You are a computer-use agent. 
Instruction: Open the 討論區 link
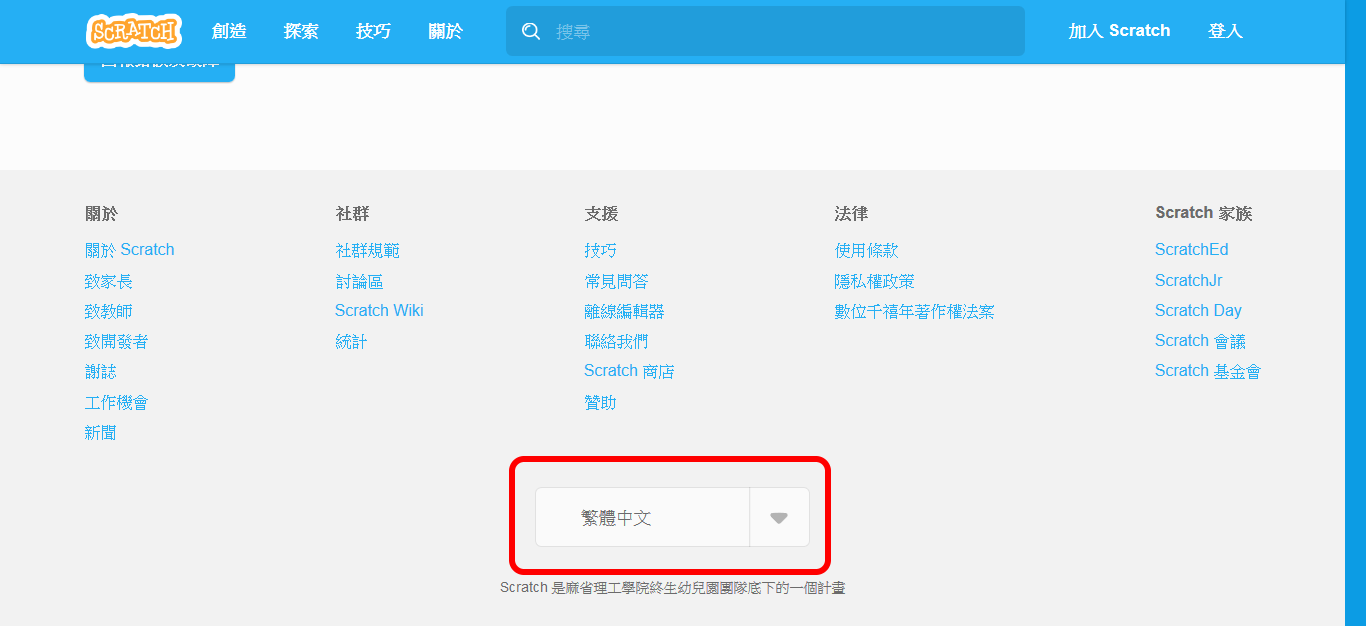point(359,281)
